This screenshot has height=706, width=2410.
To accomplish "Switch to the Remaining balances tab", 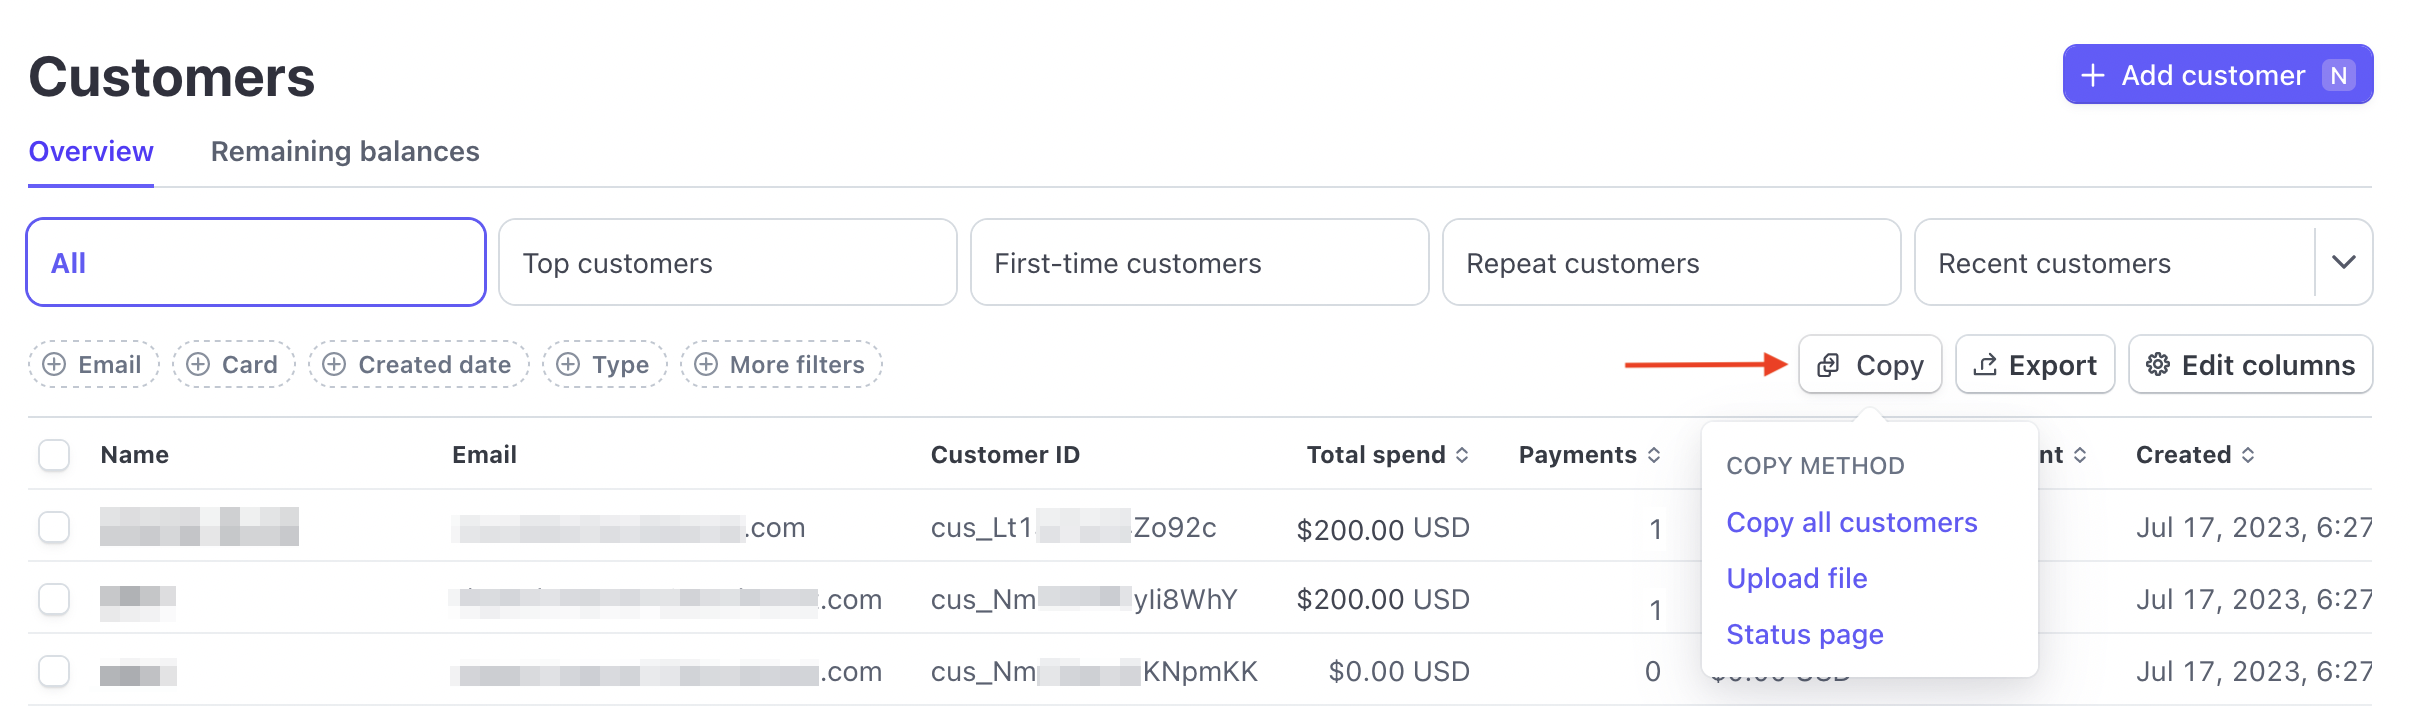I will click(345, 152).
